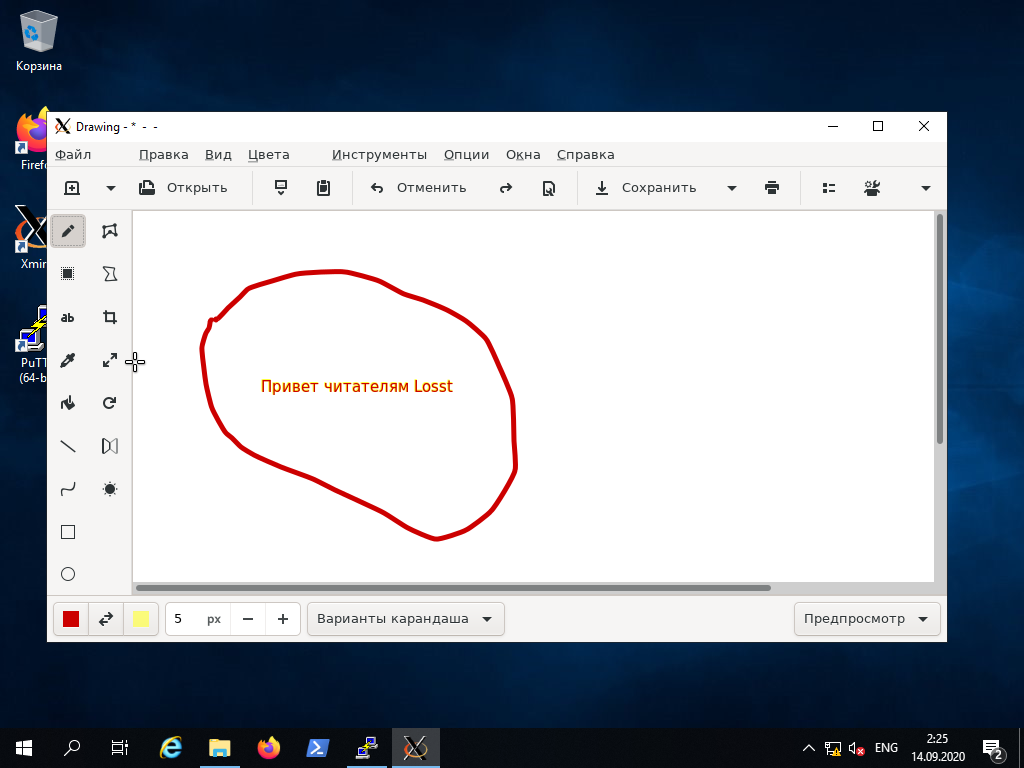The image size is (1024, 768).
Task: Increase pencil size with plus button
Action: tap(283, 619)
